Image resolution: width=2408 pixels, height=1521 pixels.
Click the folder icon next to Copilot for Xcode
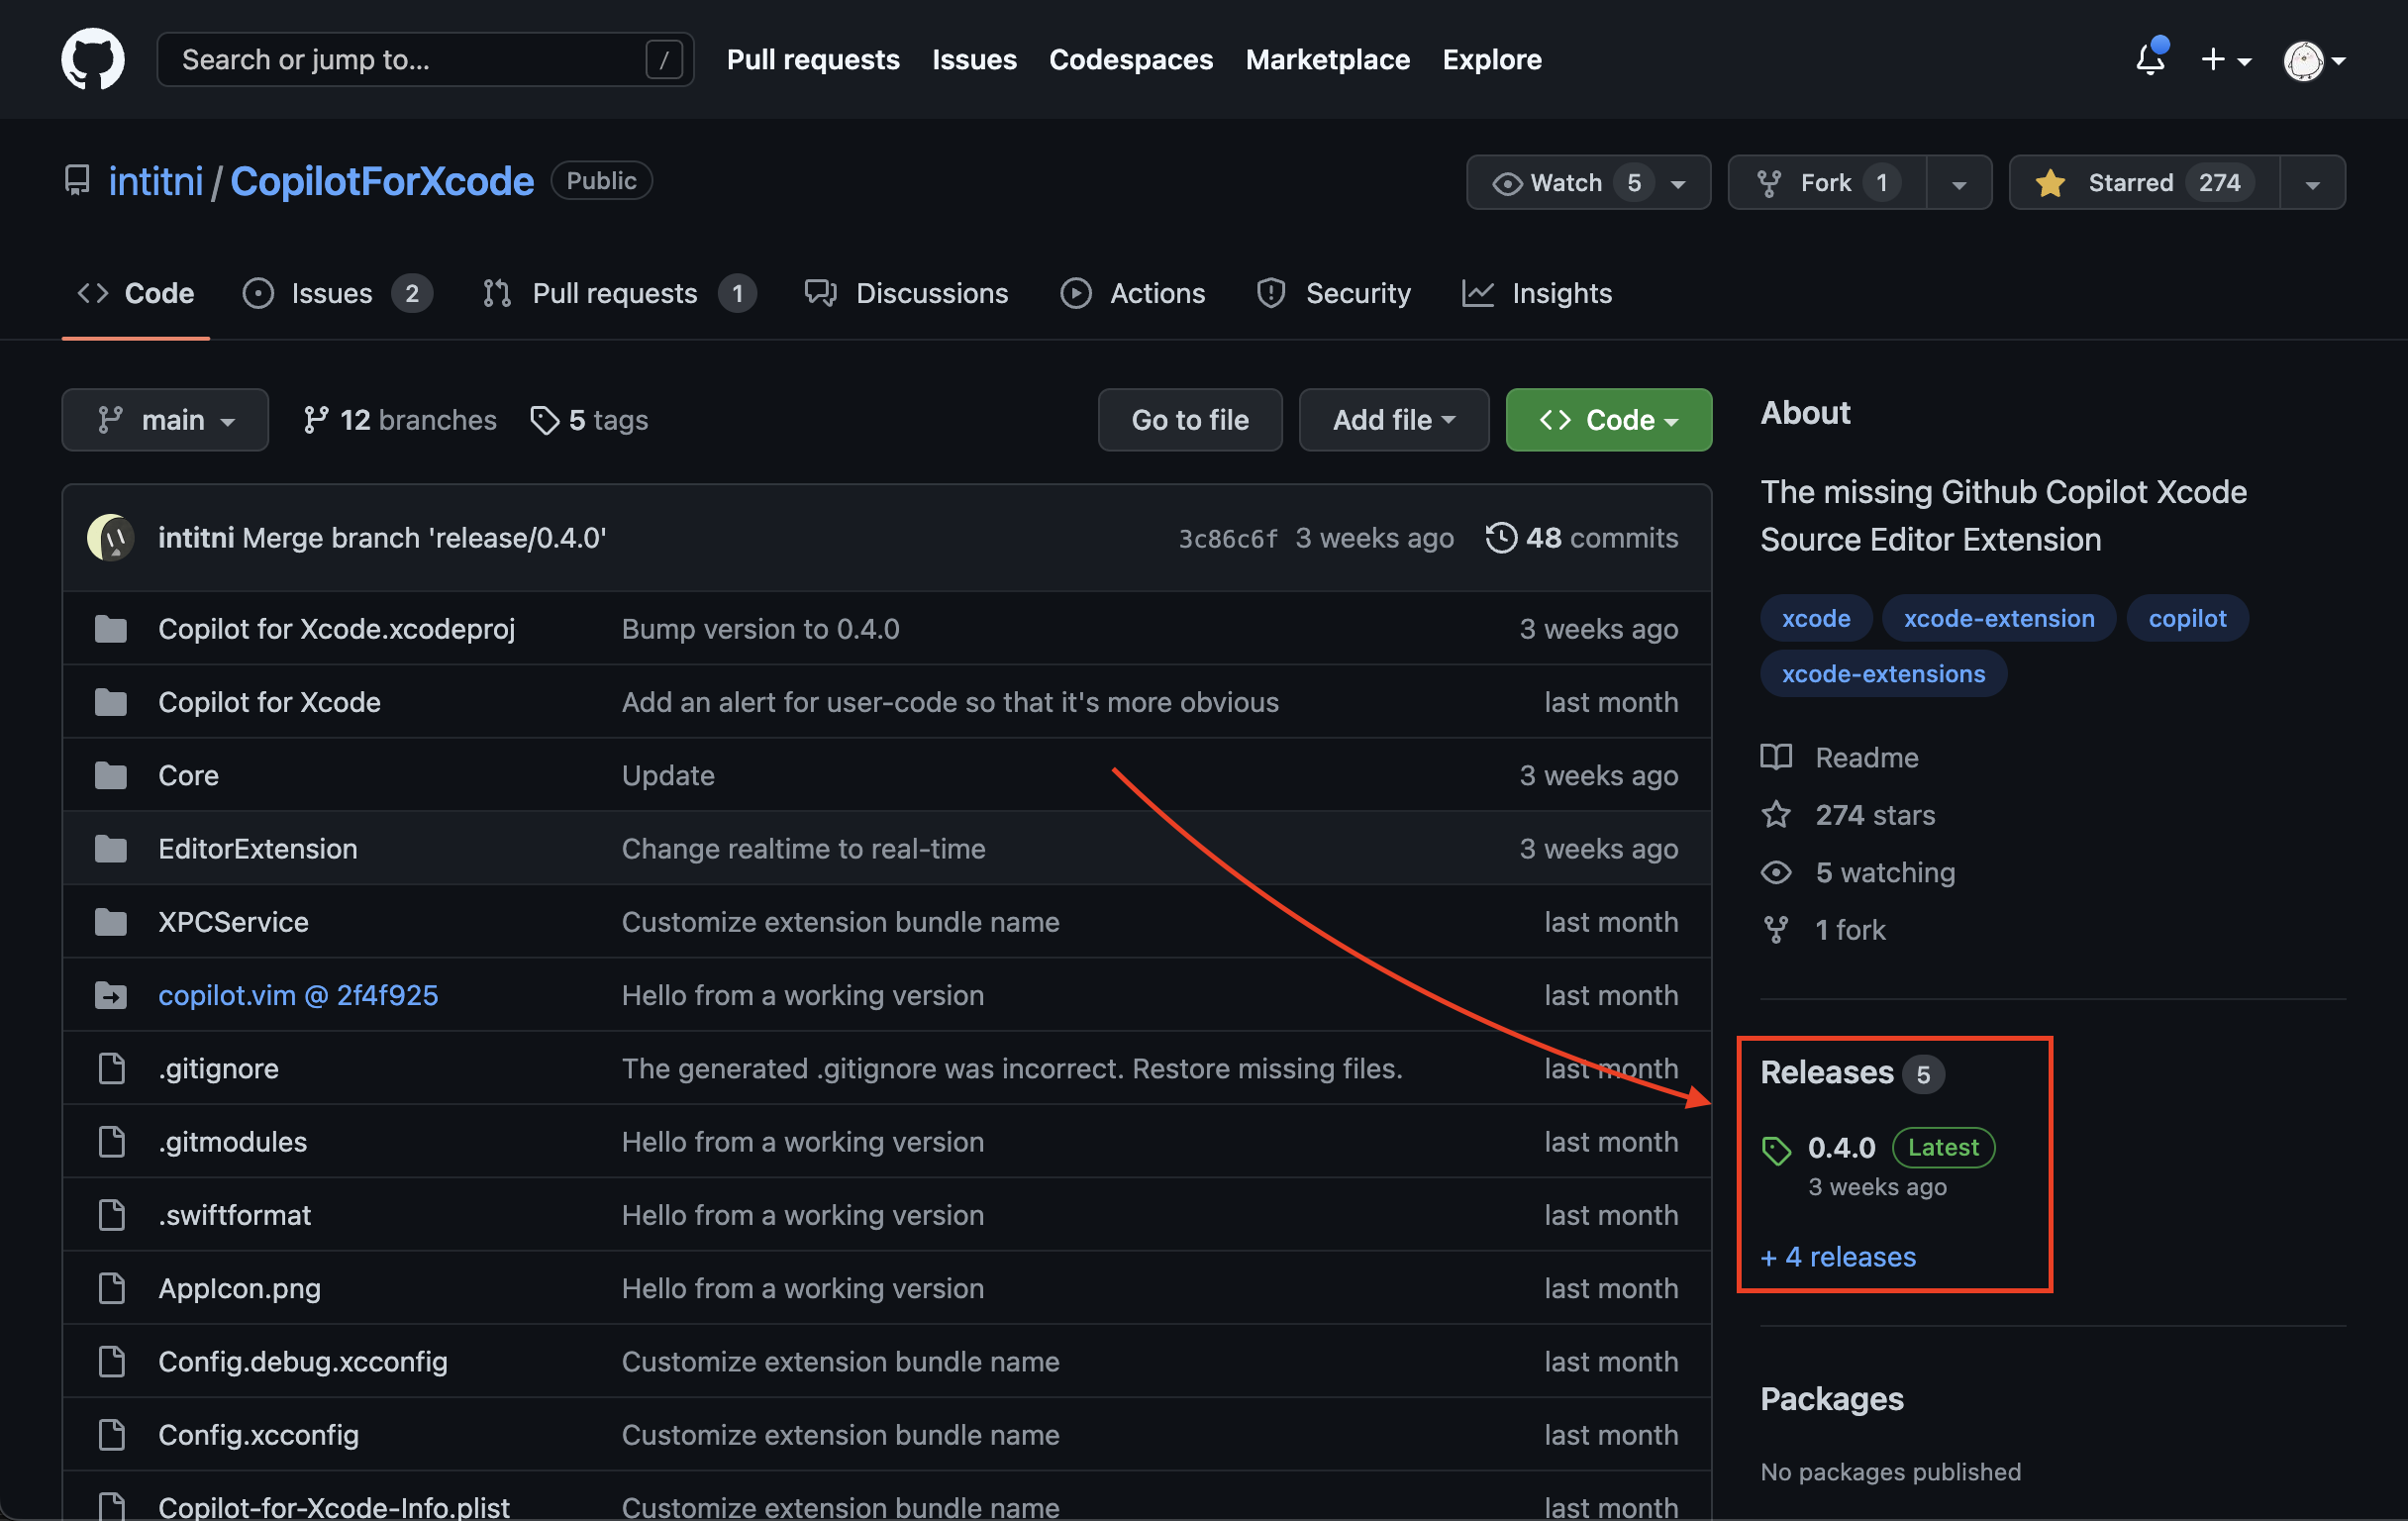tap(111, 702)
